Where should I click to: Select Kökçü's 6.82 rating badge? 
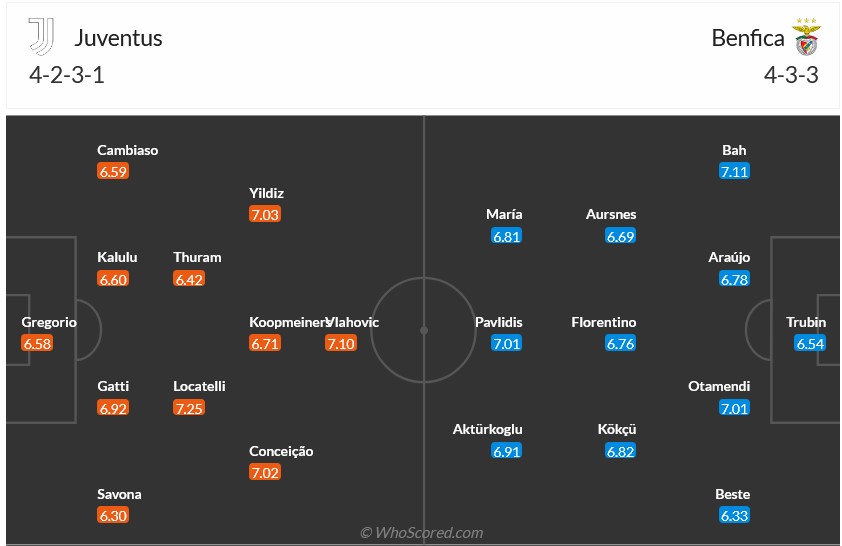(621, 451)
